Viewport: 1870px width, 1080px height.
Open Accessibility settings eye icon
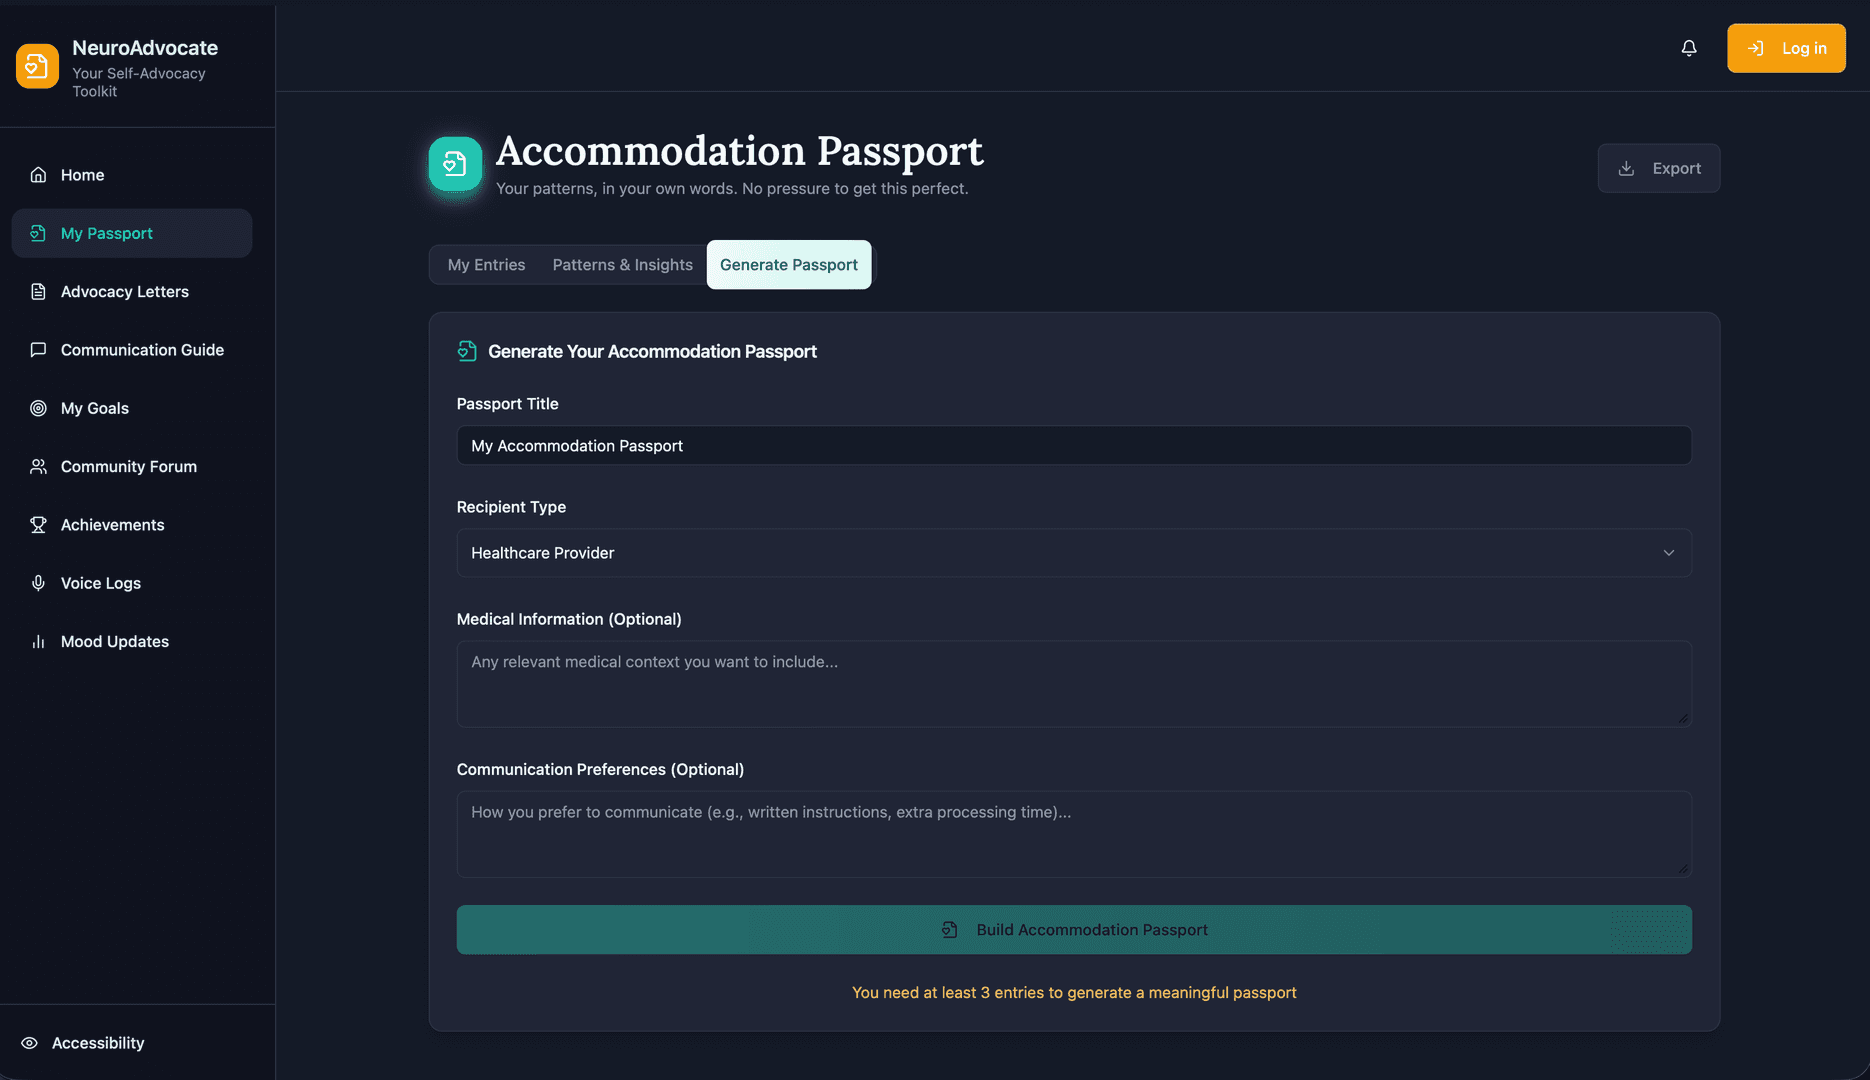[30, 1043]
